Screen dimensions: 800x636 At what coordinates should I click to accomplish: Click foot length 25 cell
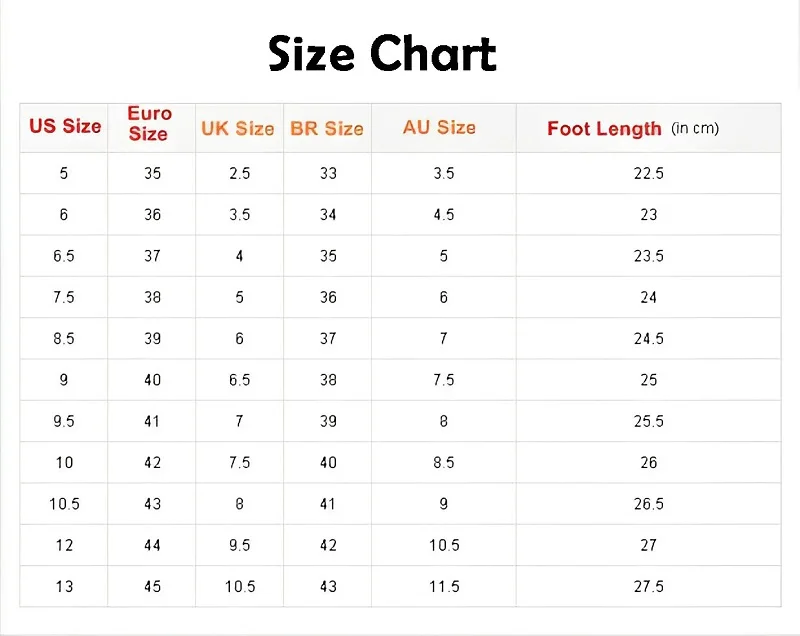(648, 380)
